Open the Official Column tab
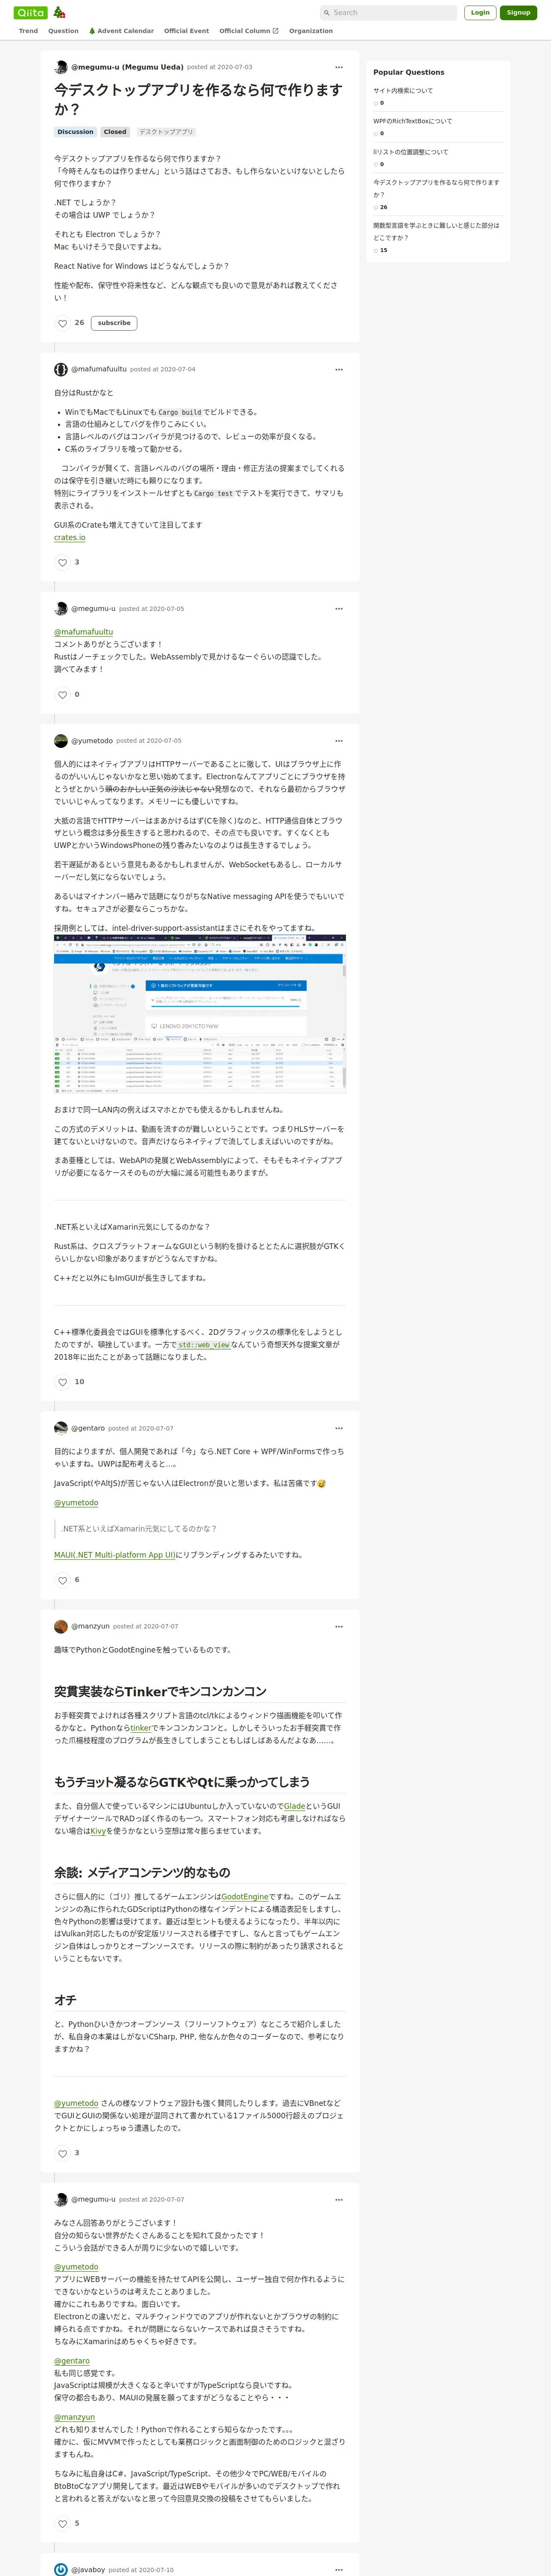Image resolution: width=551 pixels, height=2576 pixels. (x=249, y=31)
